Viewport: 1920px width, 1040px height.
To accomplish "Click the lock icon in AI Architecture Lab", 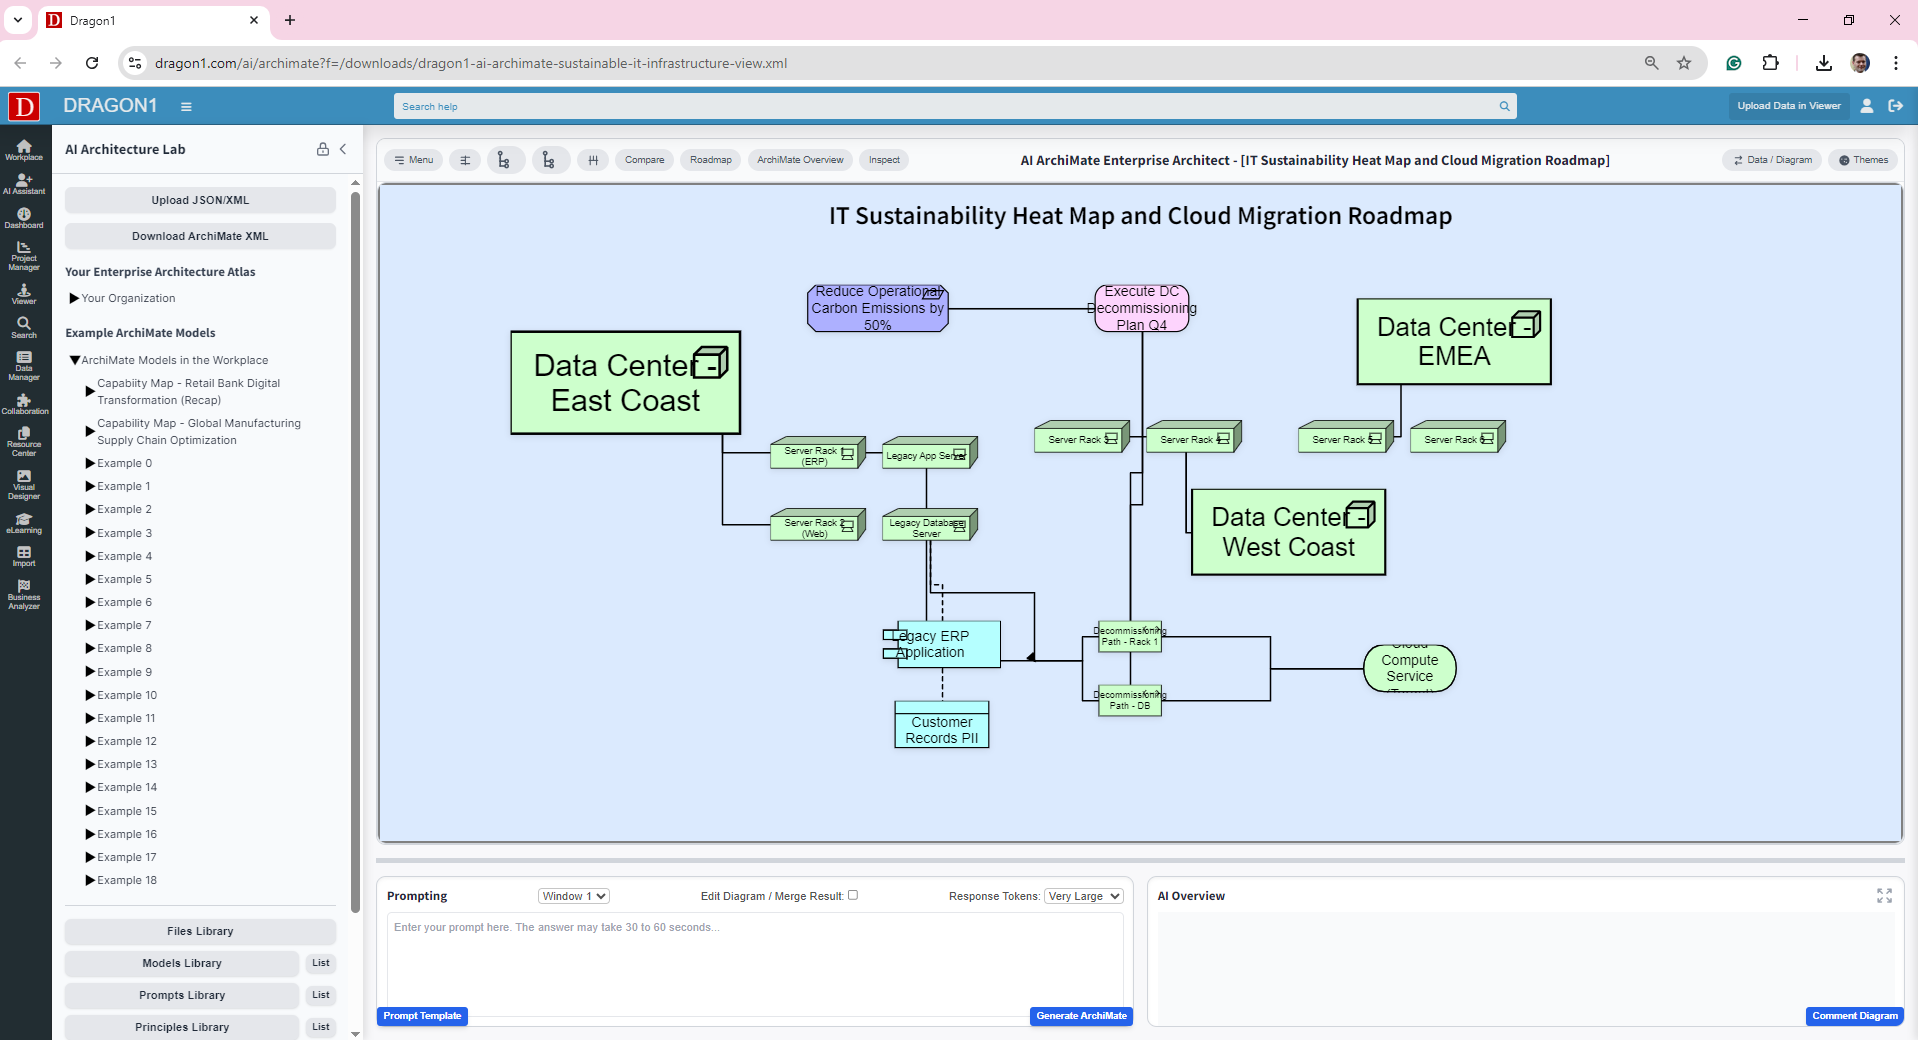I will 323,149.
